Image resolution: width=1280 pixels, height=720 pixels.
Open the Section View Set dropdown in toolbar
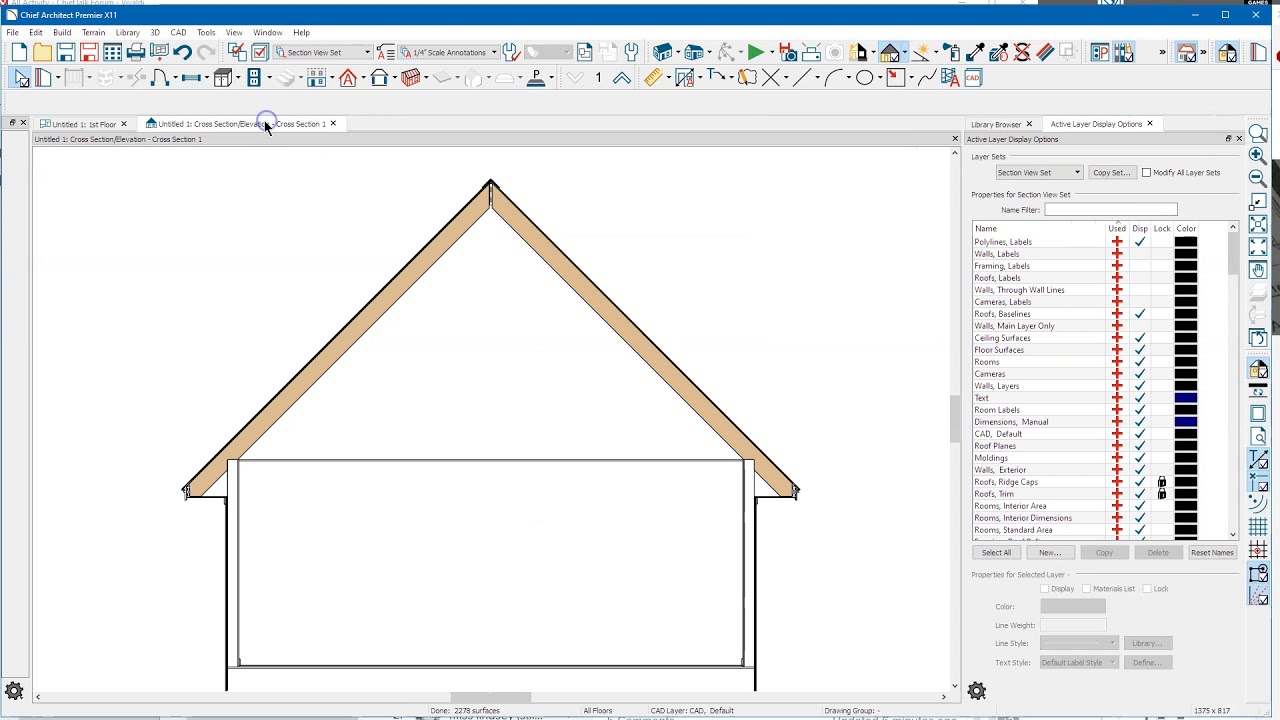coord(323,53)
